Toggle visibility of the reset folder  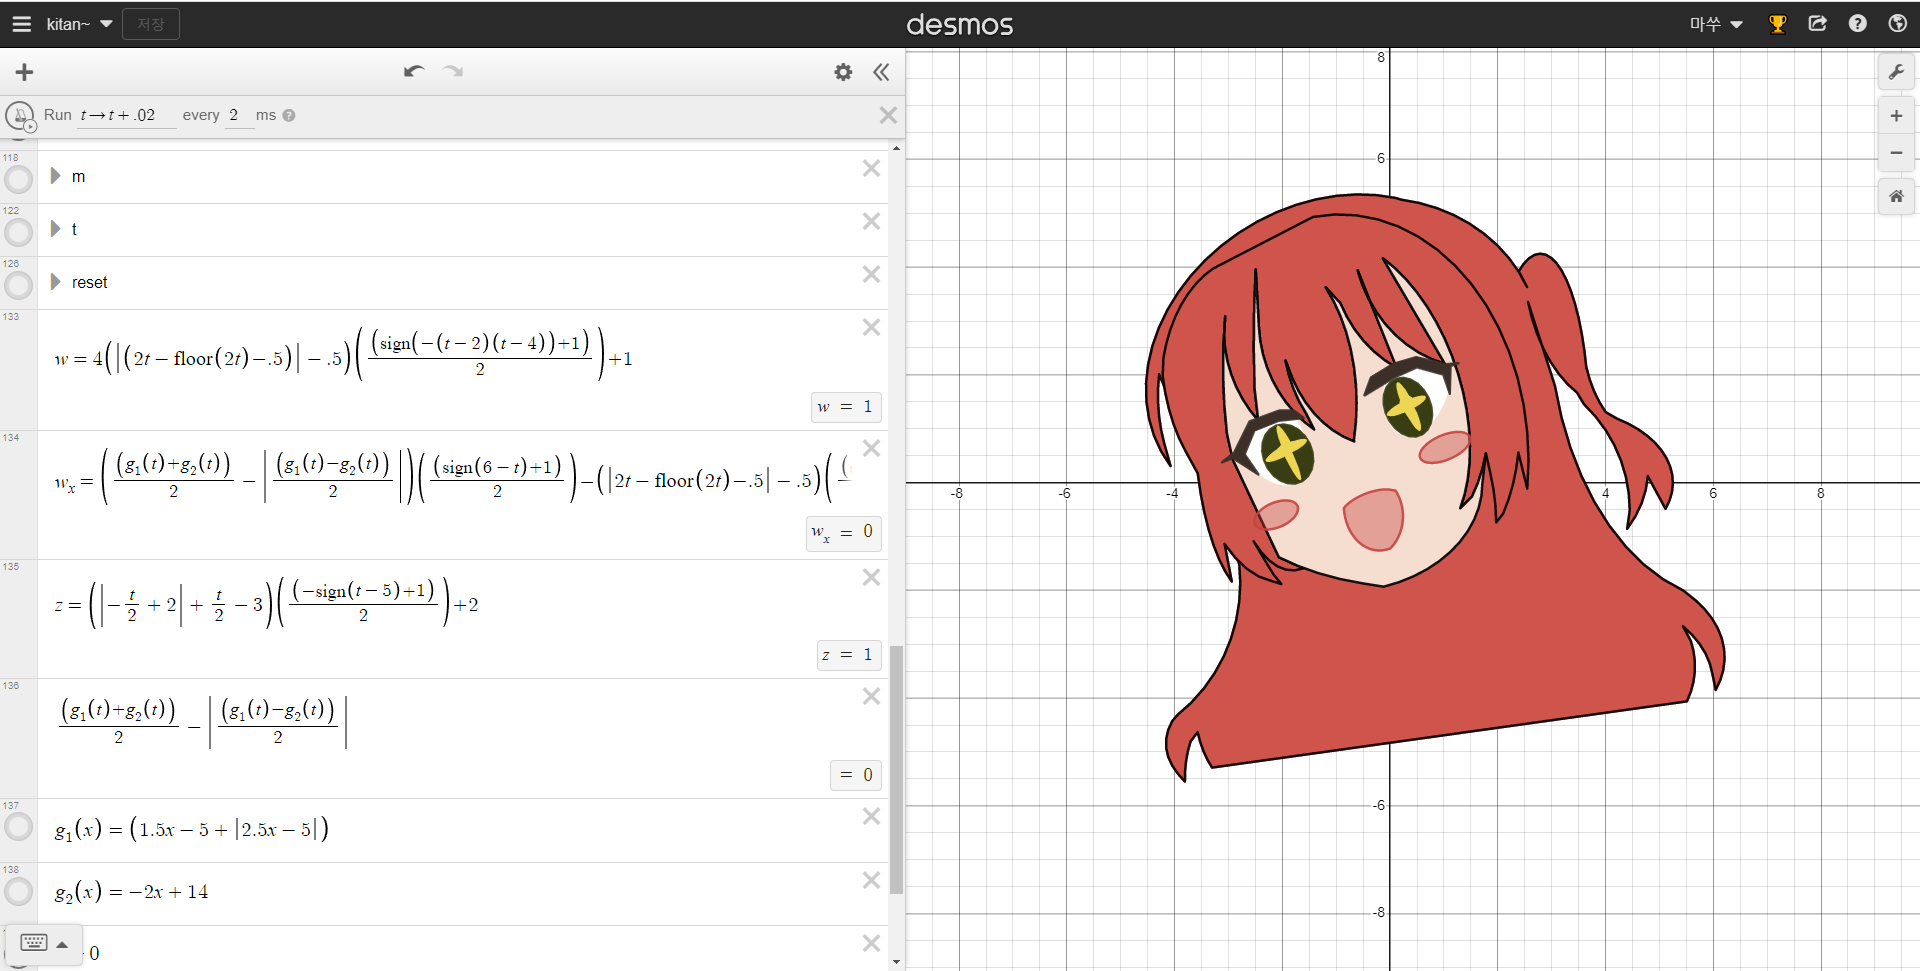tap(18, 286)
